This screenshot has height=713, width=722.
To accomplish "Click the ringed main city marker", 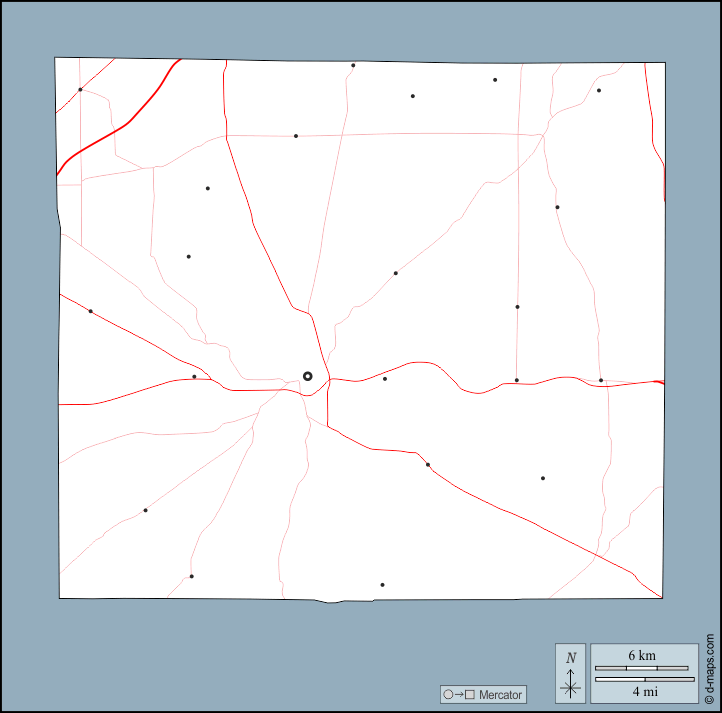I will 308,376.
